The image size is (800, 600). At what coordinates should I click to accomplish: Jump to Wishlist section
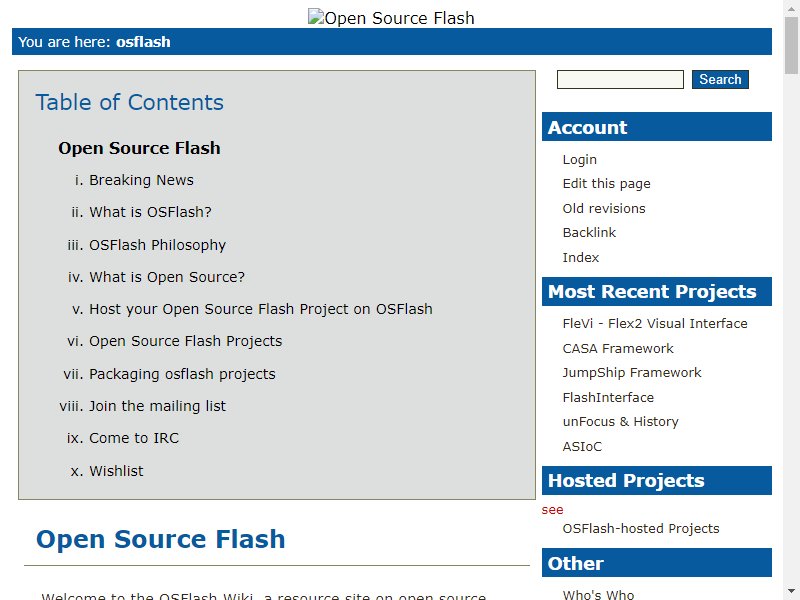[116, 471]
